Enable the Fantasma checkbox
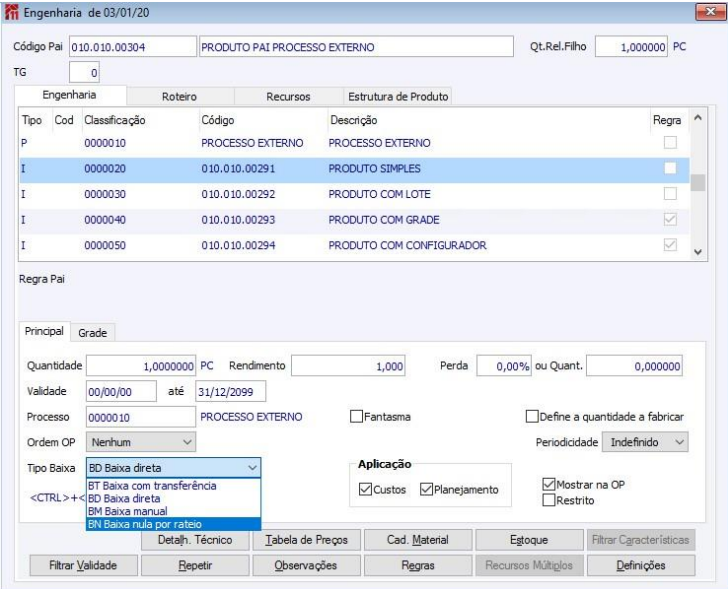Image resolution: width=728 pixels, height=589 pixels. [x=356, y=417]
